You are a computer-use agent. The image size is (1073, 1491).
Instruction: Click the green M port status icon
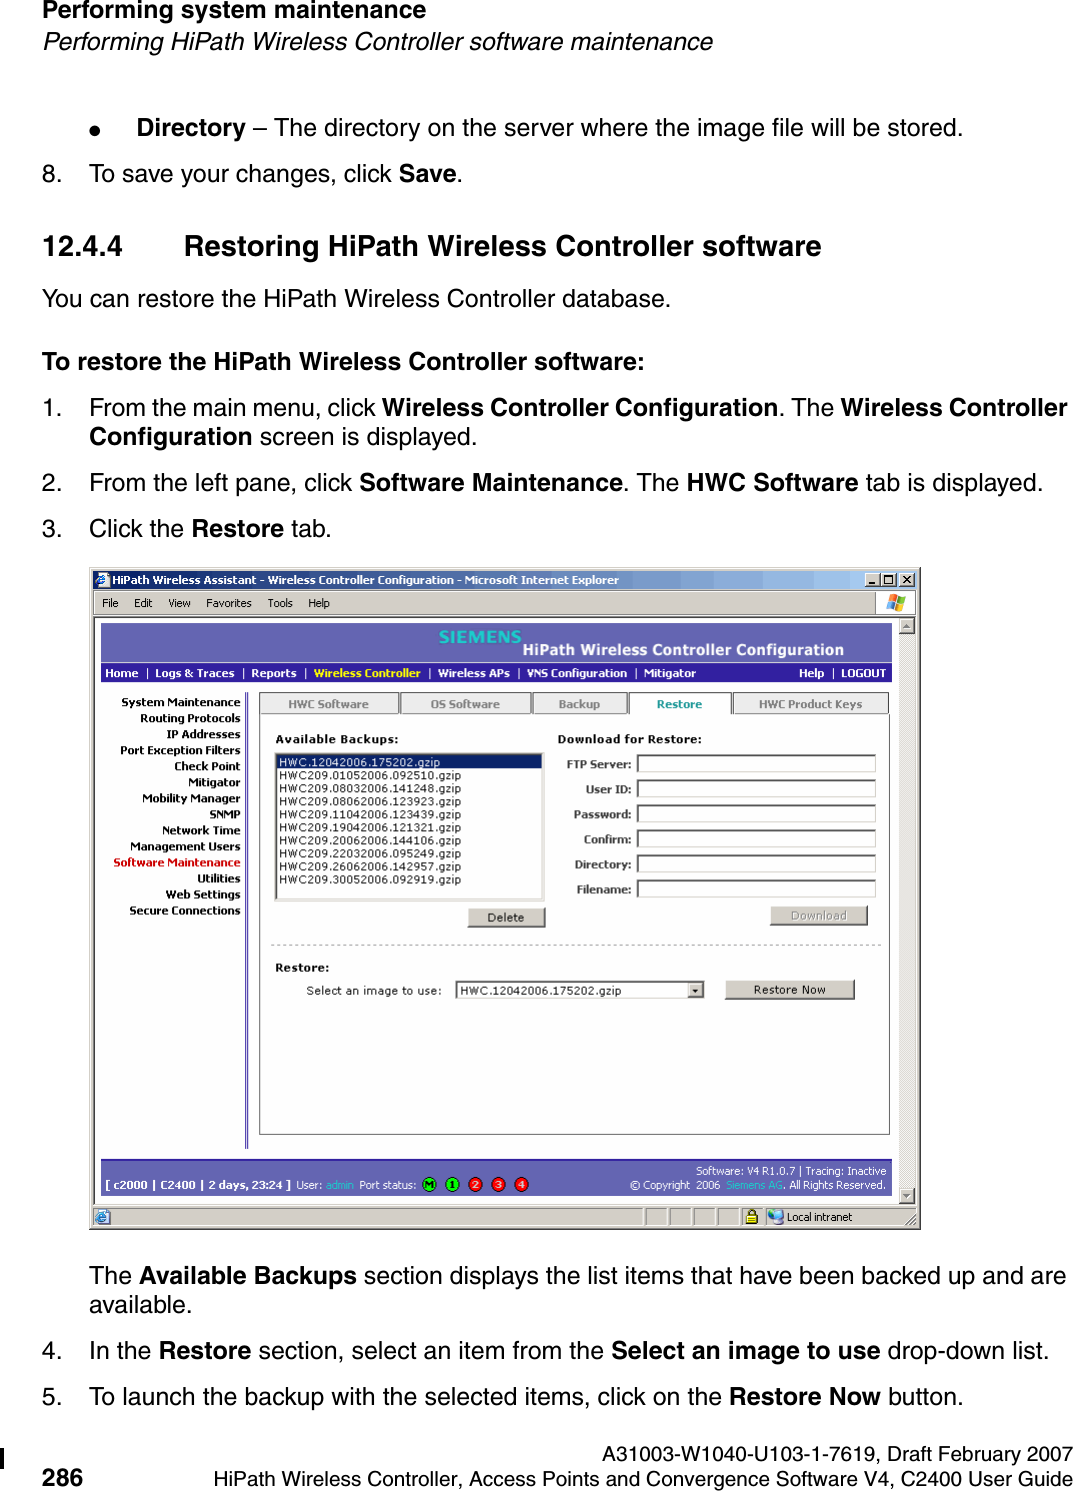tap(428, 1183)
